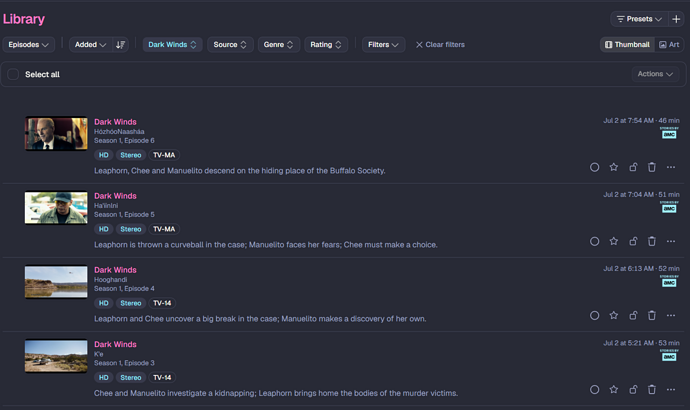The image size is (690, 410).
Task: Click TV-14 rating tag on Episode 4
Action: click(162, 303)
